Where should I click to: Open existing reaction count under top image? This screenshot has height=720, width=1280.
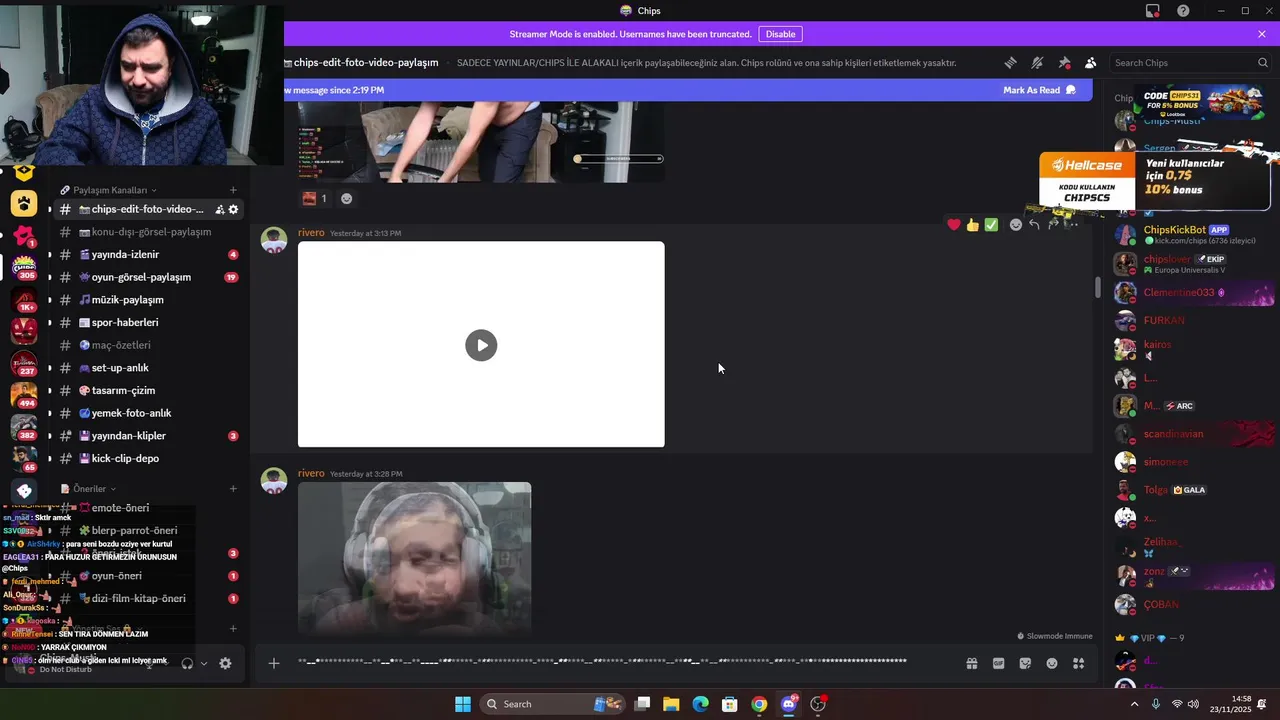click(x=315, y=198)
